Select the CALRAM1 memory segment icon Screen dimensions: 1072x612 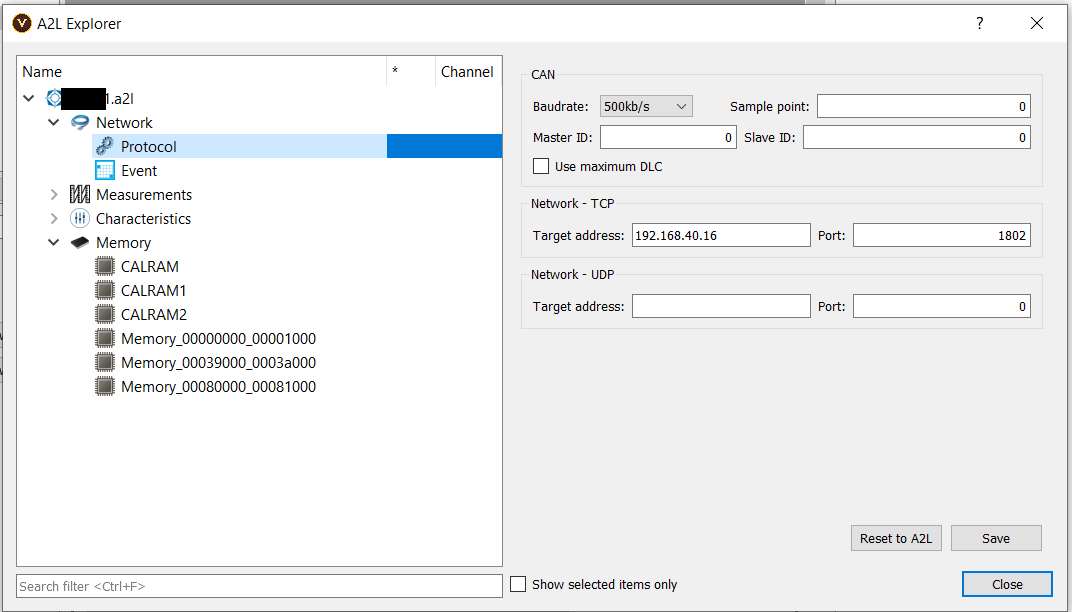tap(105, 291)
